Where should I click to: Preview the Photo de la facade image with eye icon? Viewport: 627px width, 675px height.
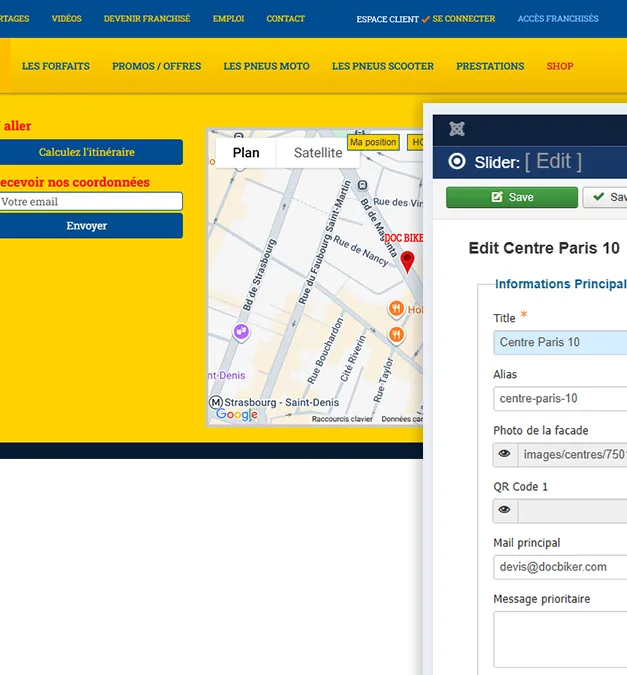tap(505, 454)
